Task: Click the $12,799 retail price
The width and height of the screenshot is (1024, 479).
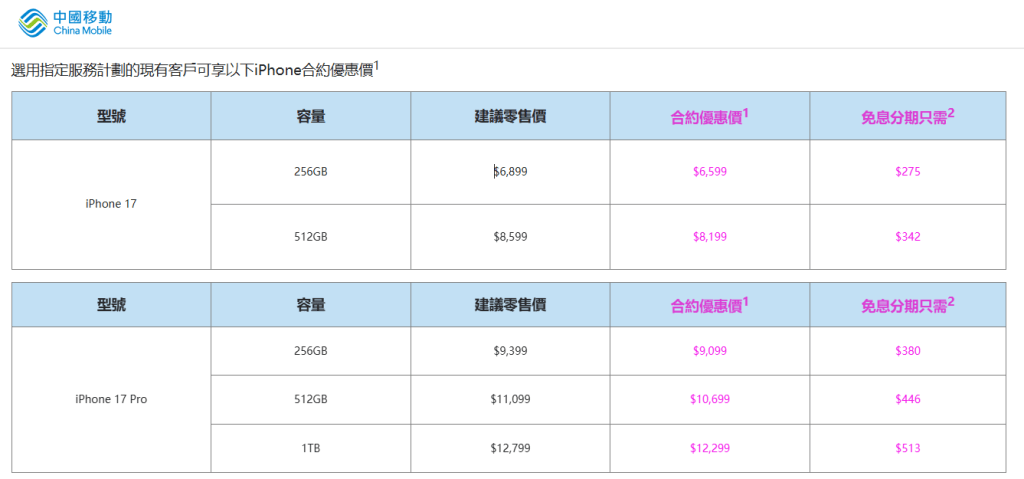Action: (x=510, y=448)
